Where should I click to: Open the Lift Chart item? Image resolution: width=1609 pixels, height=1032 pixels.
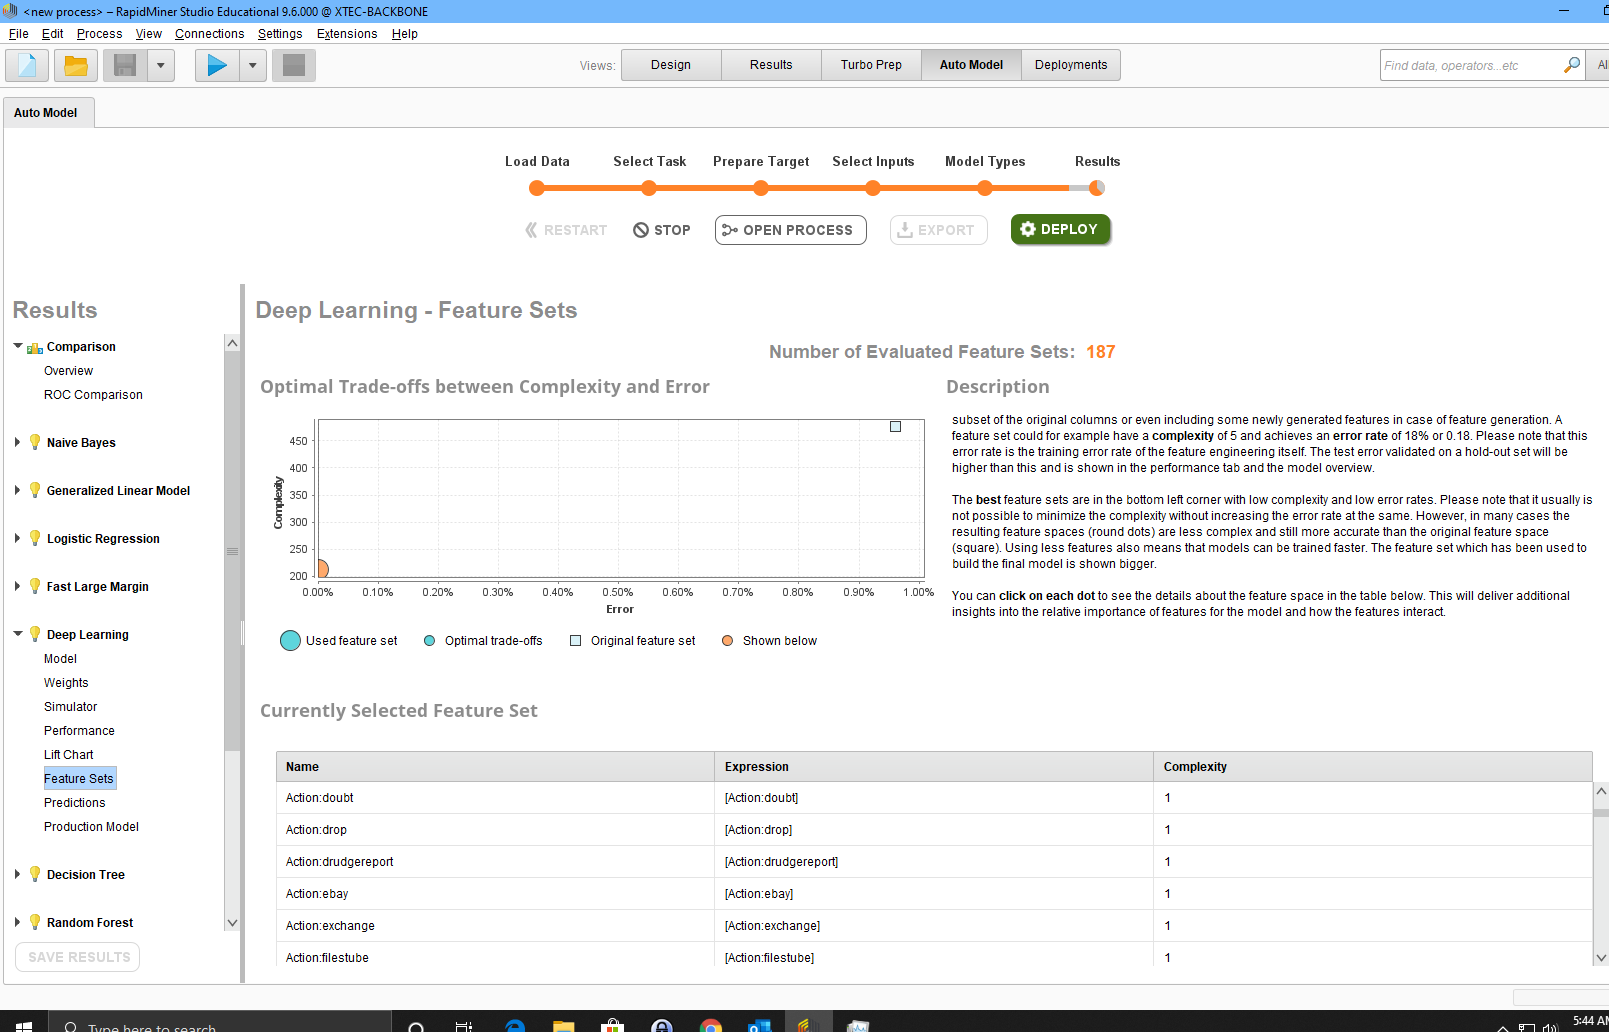pos(68,755)
